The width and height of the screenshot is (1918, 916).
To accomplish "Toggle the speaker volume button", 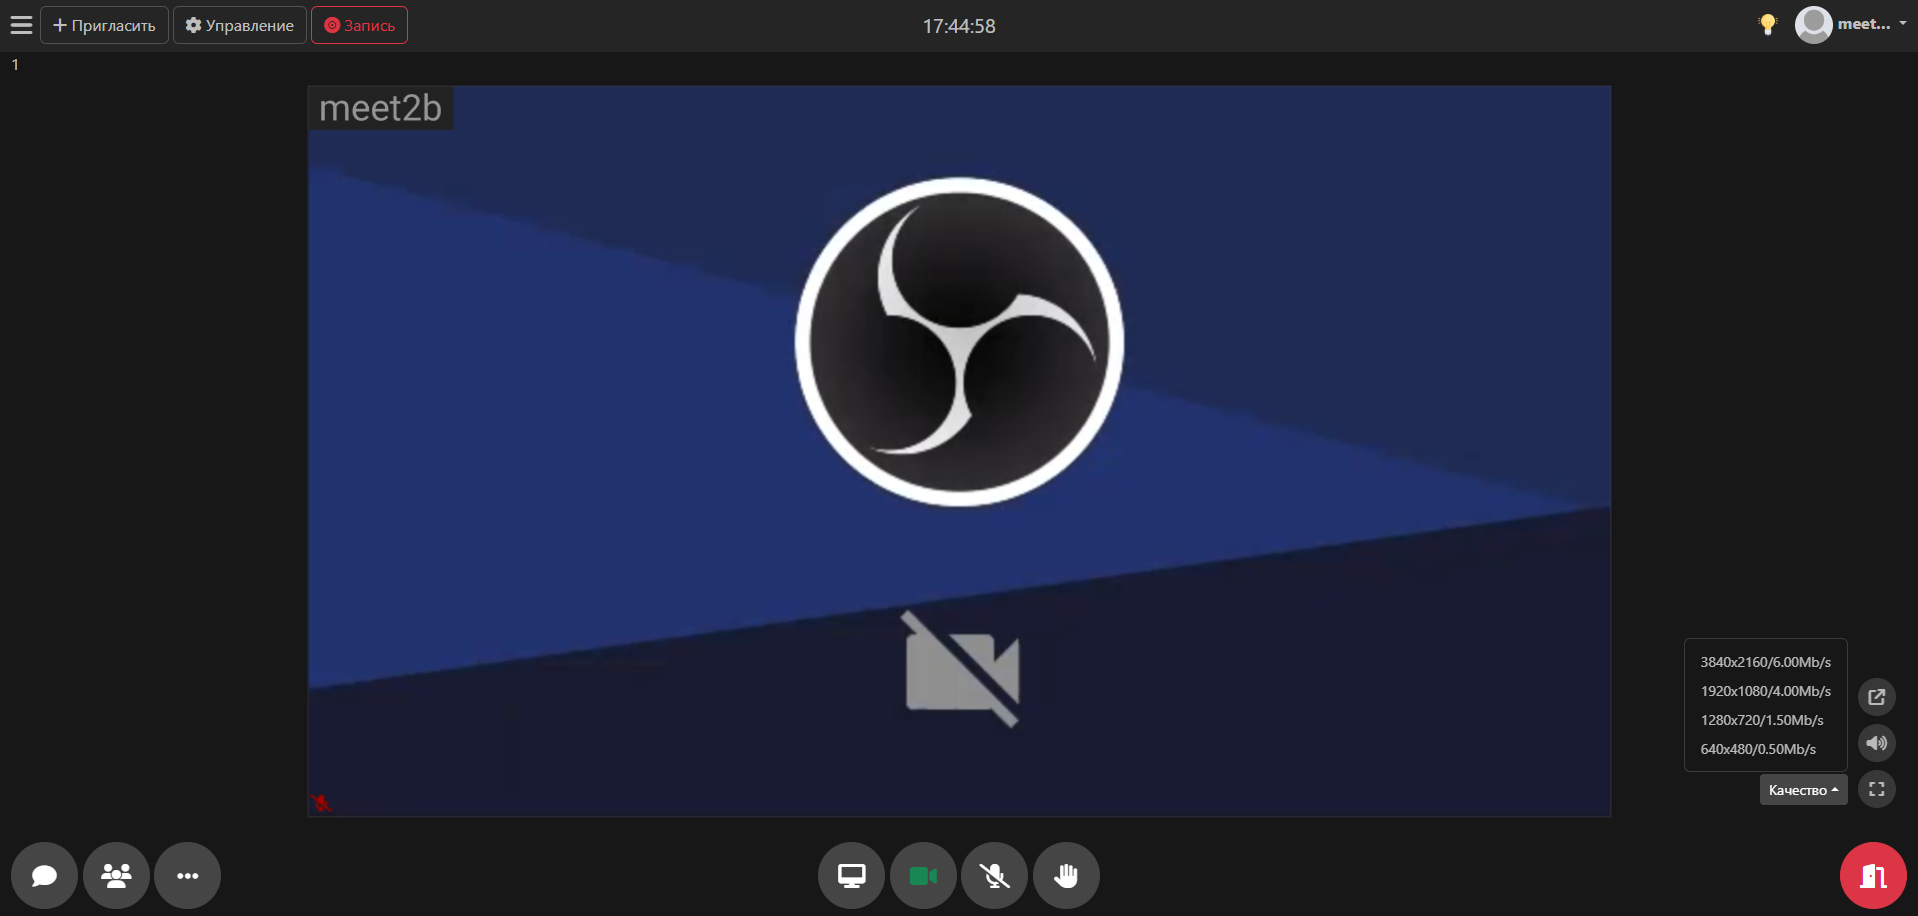I will 1876,743.
